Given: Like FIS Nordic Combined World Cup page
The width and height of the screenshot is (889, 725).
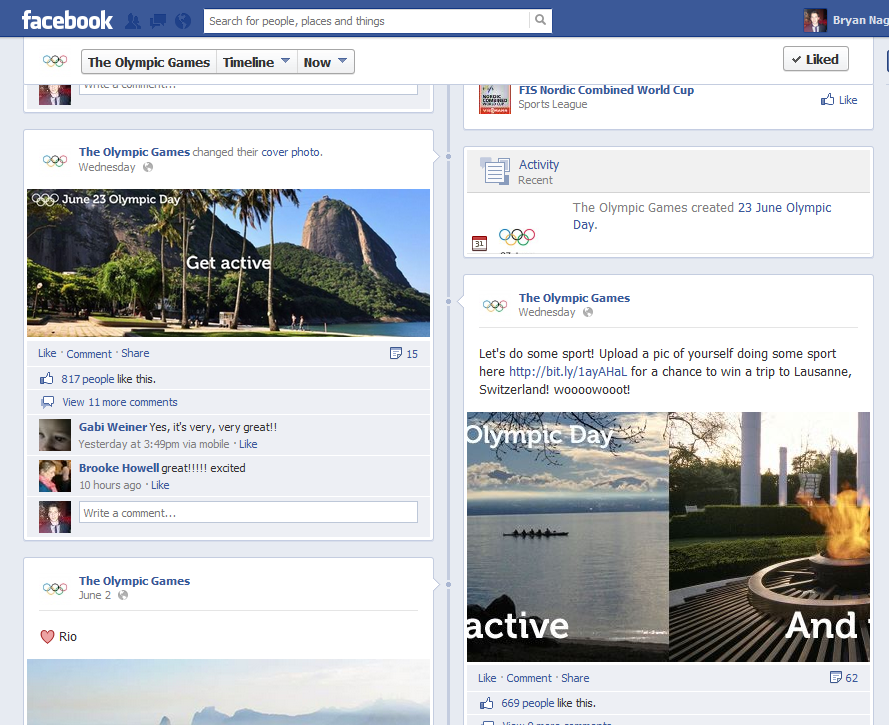Looking at the screenshot, I should (x=839, y=100).
